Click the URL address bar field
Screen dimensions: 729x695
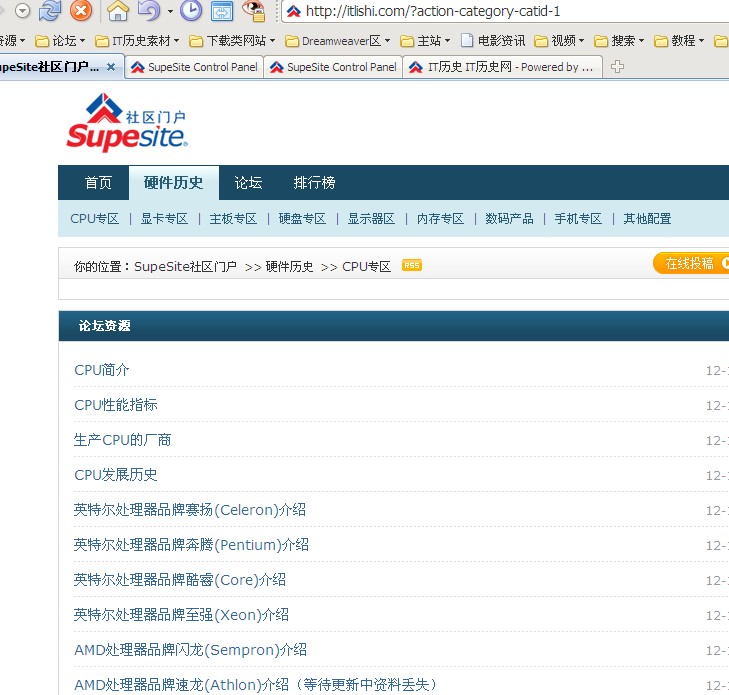point(500,12)
